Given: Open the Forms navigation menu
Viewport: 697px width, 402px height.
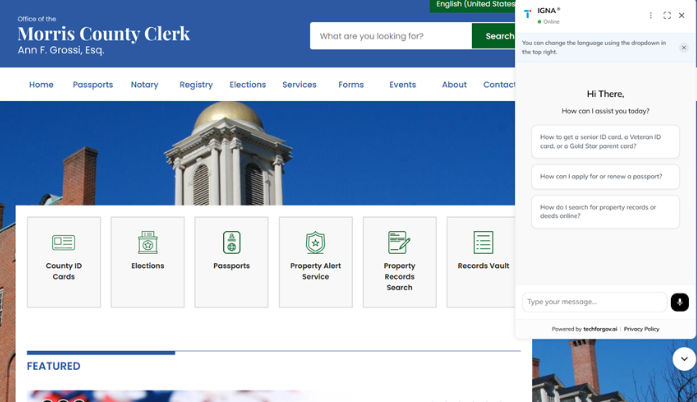Looking at the screenshot, I should (x=351, y=84).
